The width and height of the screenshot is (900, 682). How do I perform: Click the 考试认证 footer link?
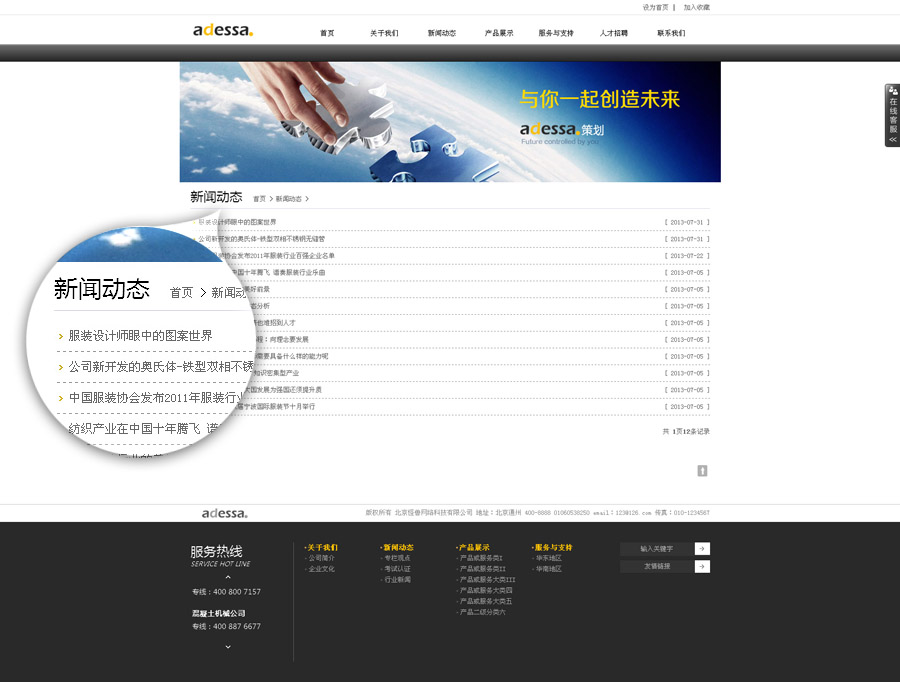(x=397, y=569)
